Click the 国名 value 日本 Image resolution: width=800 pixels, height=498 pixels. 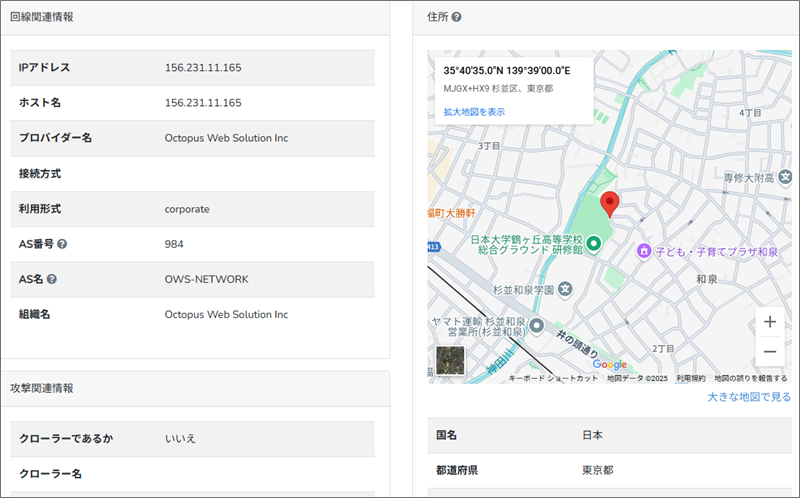592,435
